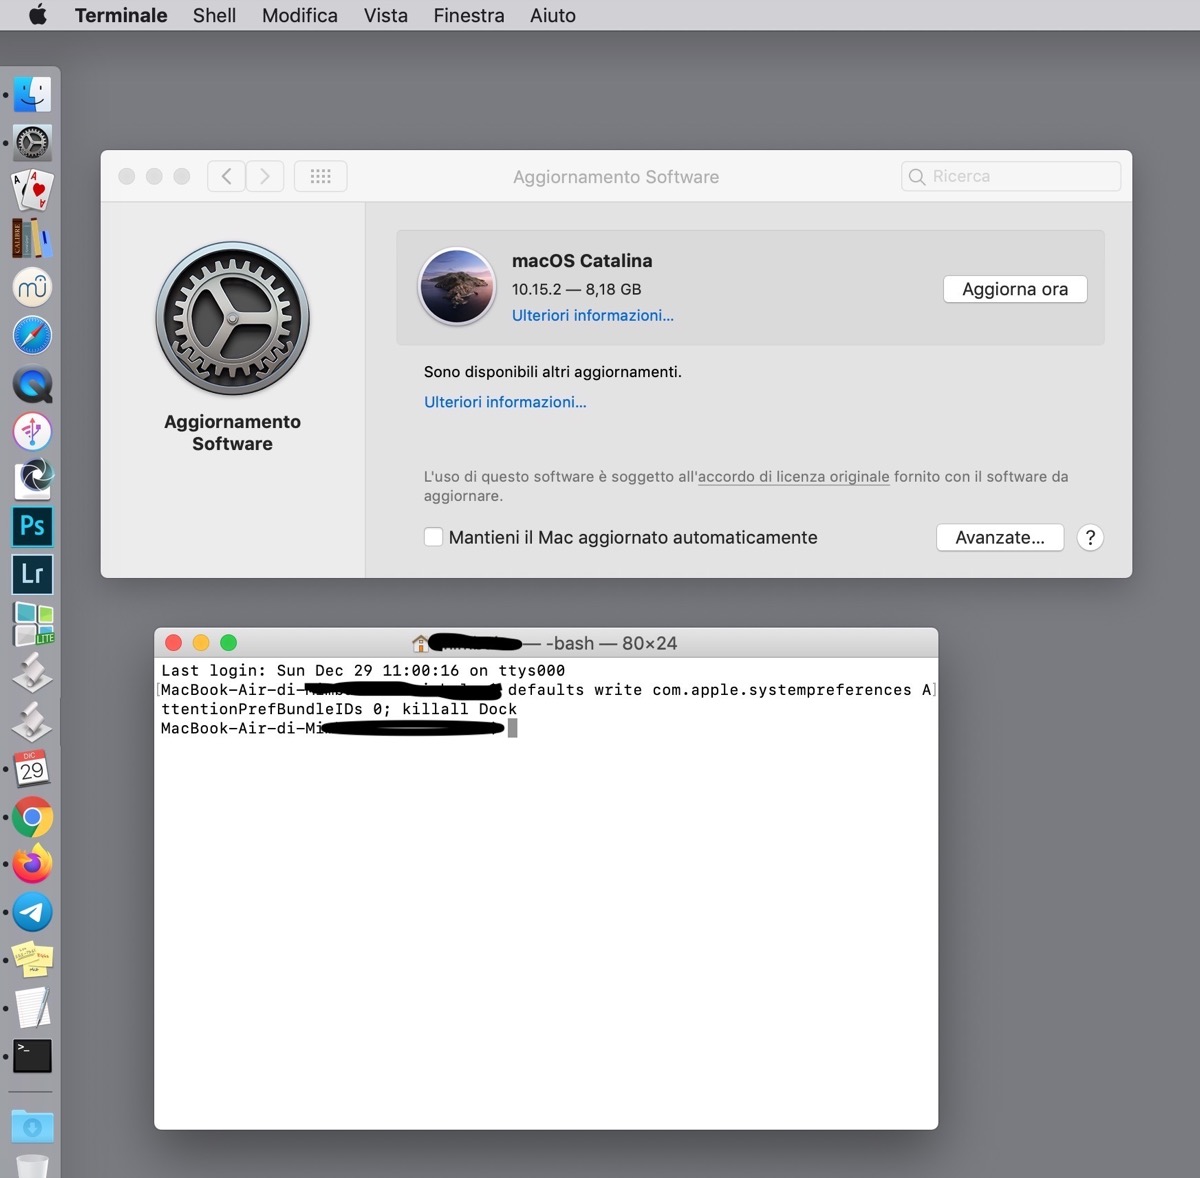Click the help question mark button

(1090, 537)
